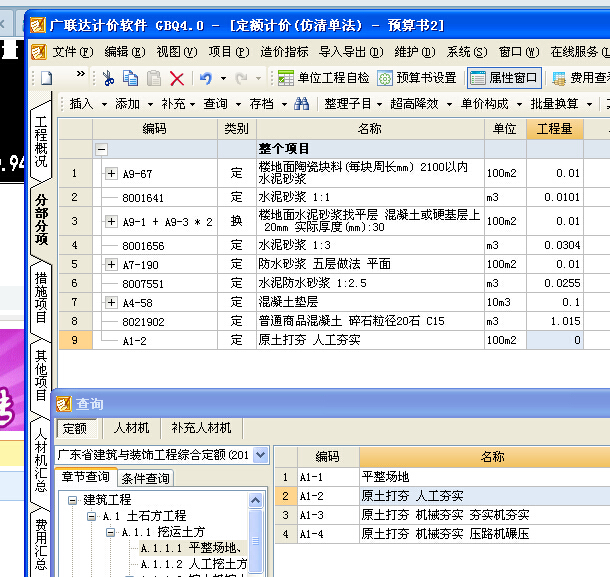610x577 pixels.
Task: Click the grayed redo arrow icon
Action: 241,78
